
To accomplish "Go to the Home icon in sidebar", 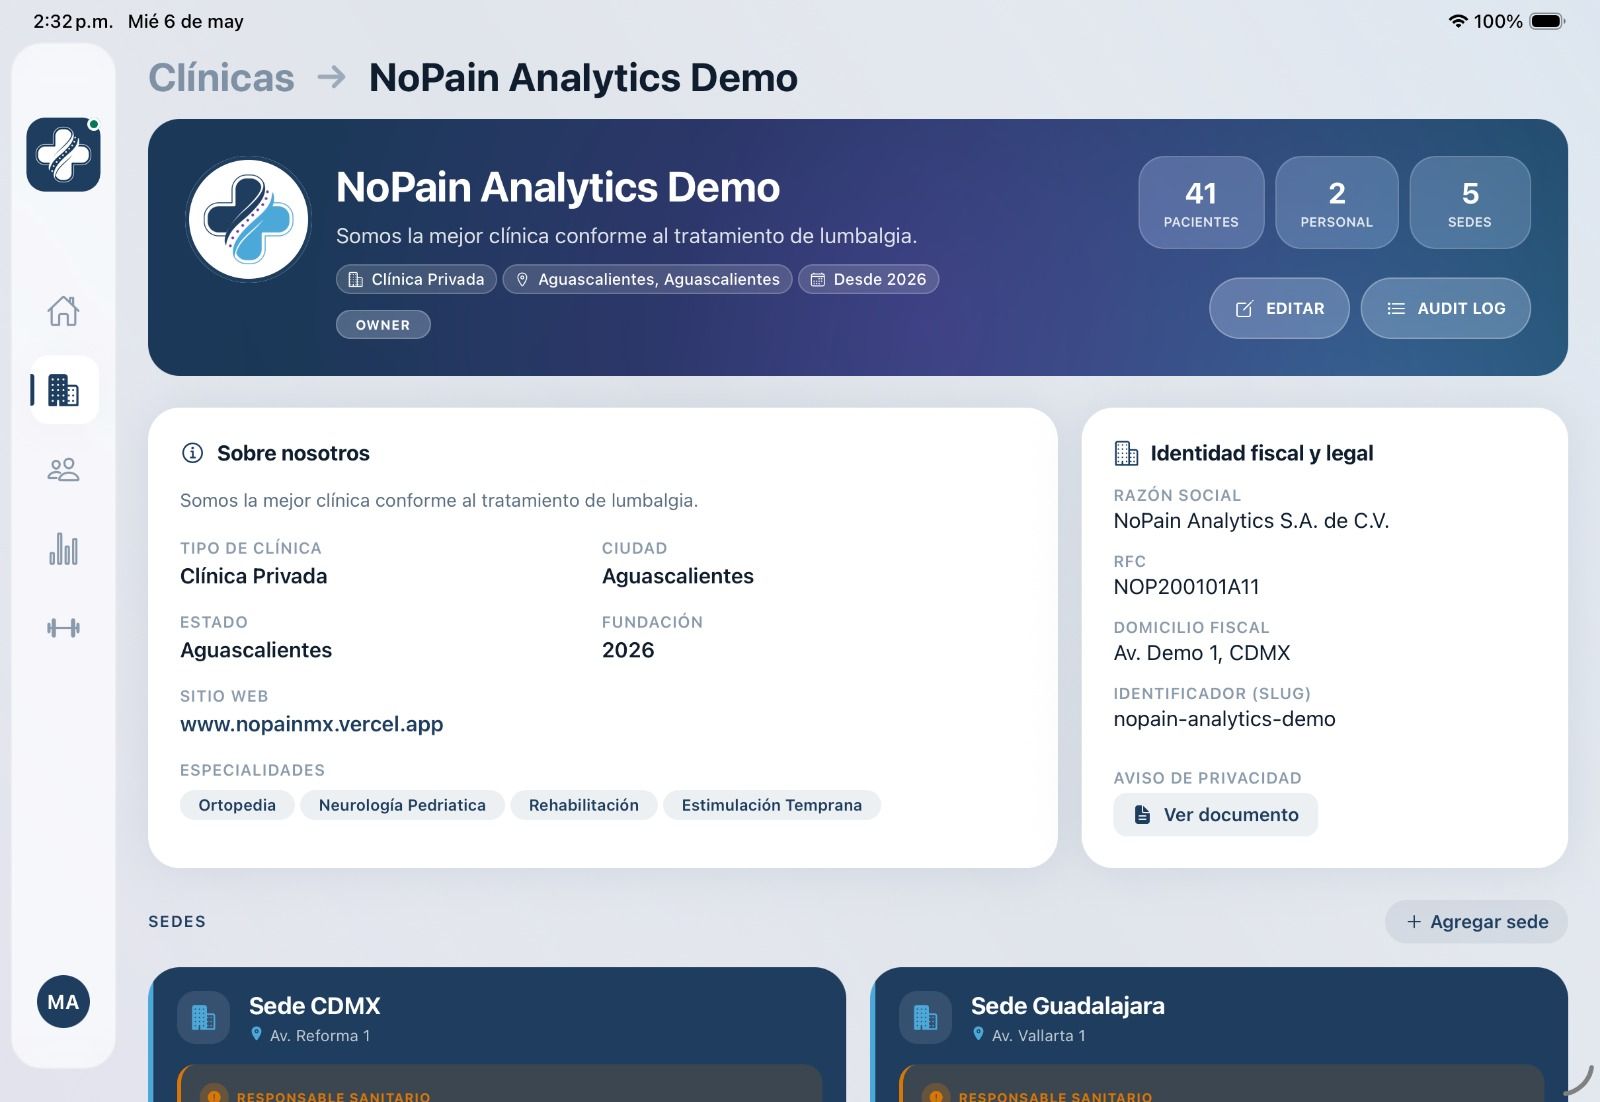I will (x=63, y=311).
